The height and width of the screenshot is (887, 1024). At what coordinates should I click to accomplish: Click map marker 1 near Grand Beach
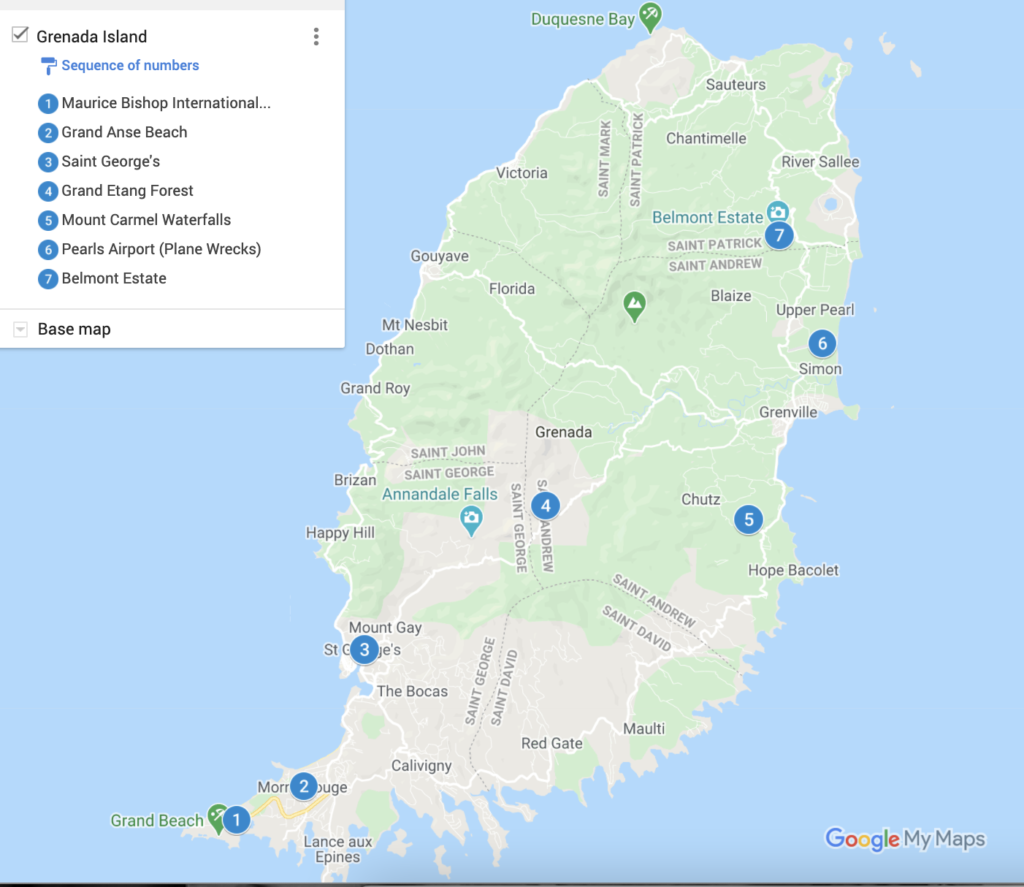[236, 819]
